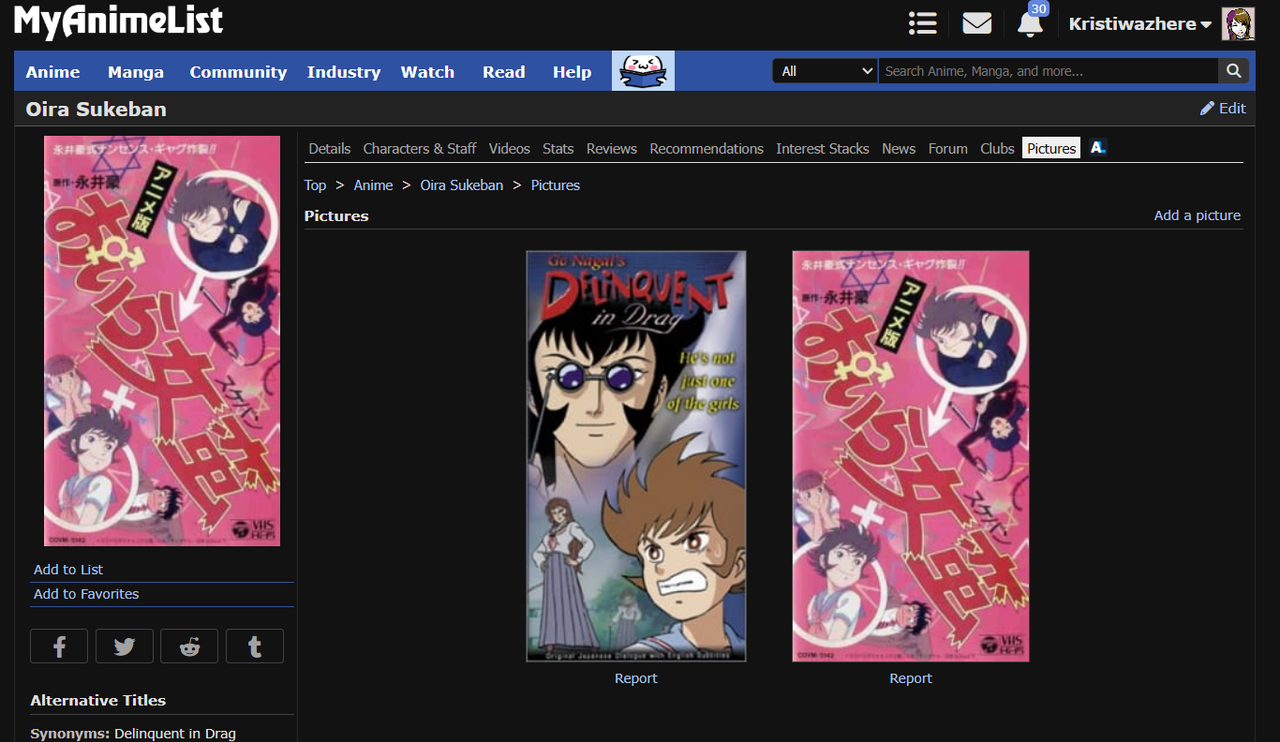1280x742 pixels.
Task: Open the Industry menu
Action: coord(344,72)
